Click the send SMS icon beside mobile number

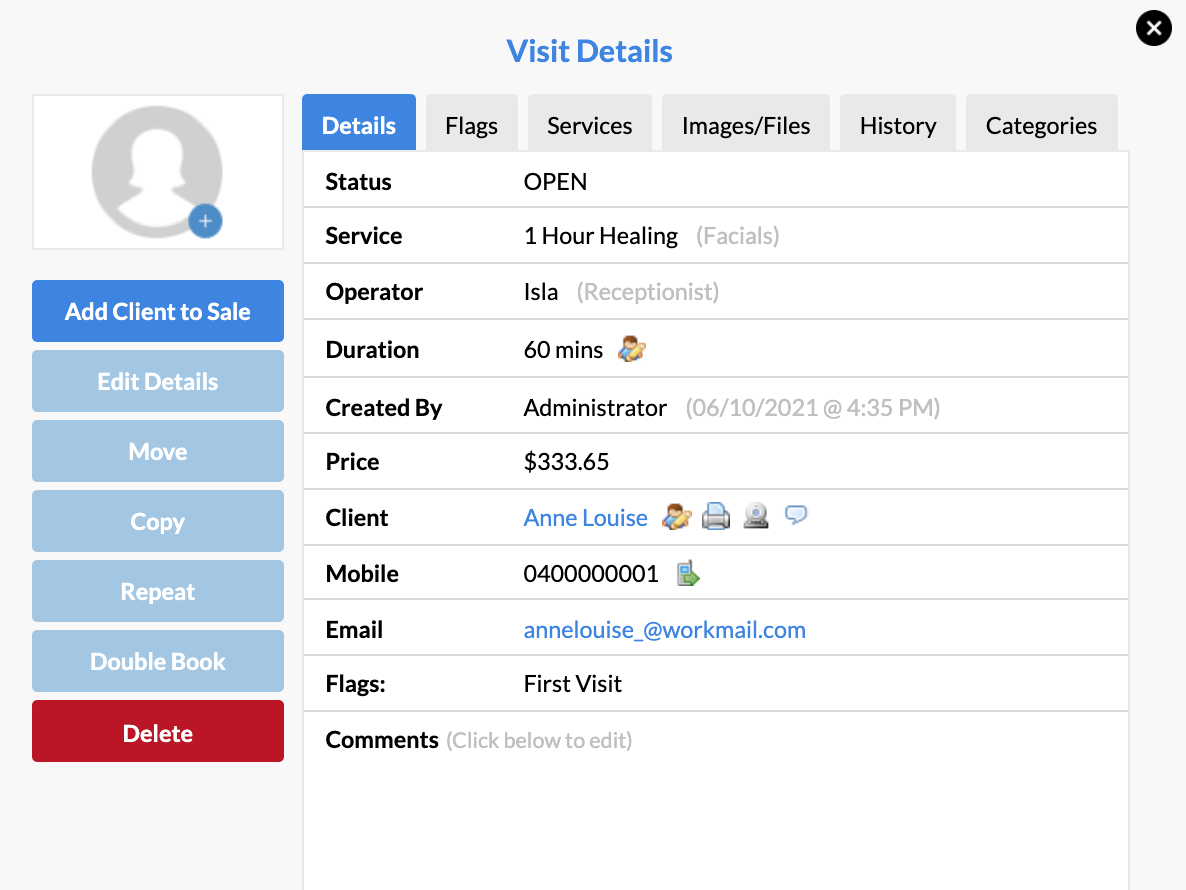[x=688, y=573]
